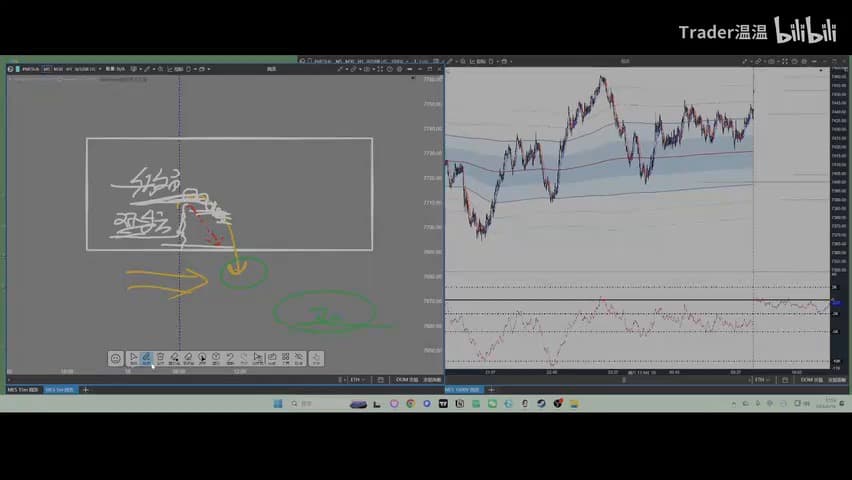Switch to the first MES tab at bottom left
The image size is (852, 480).
point(23,390)
